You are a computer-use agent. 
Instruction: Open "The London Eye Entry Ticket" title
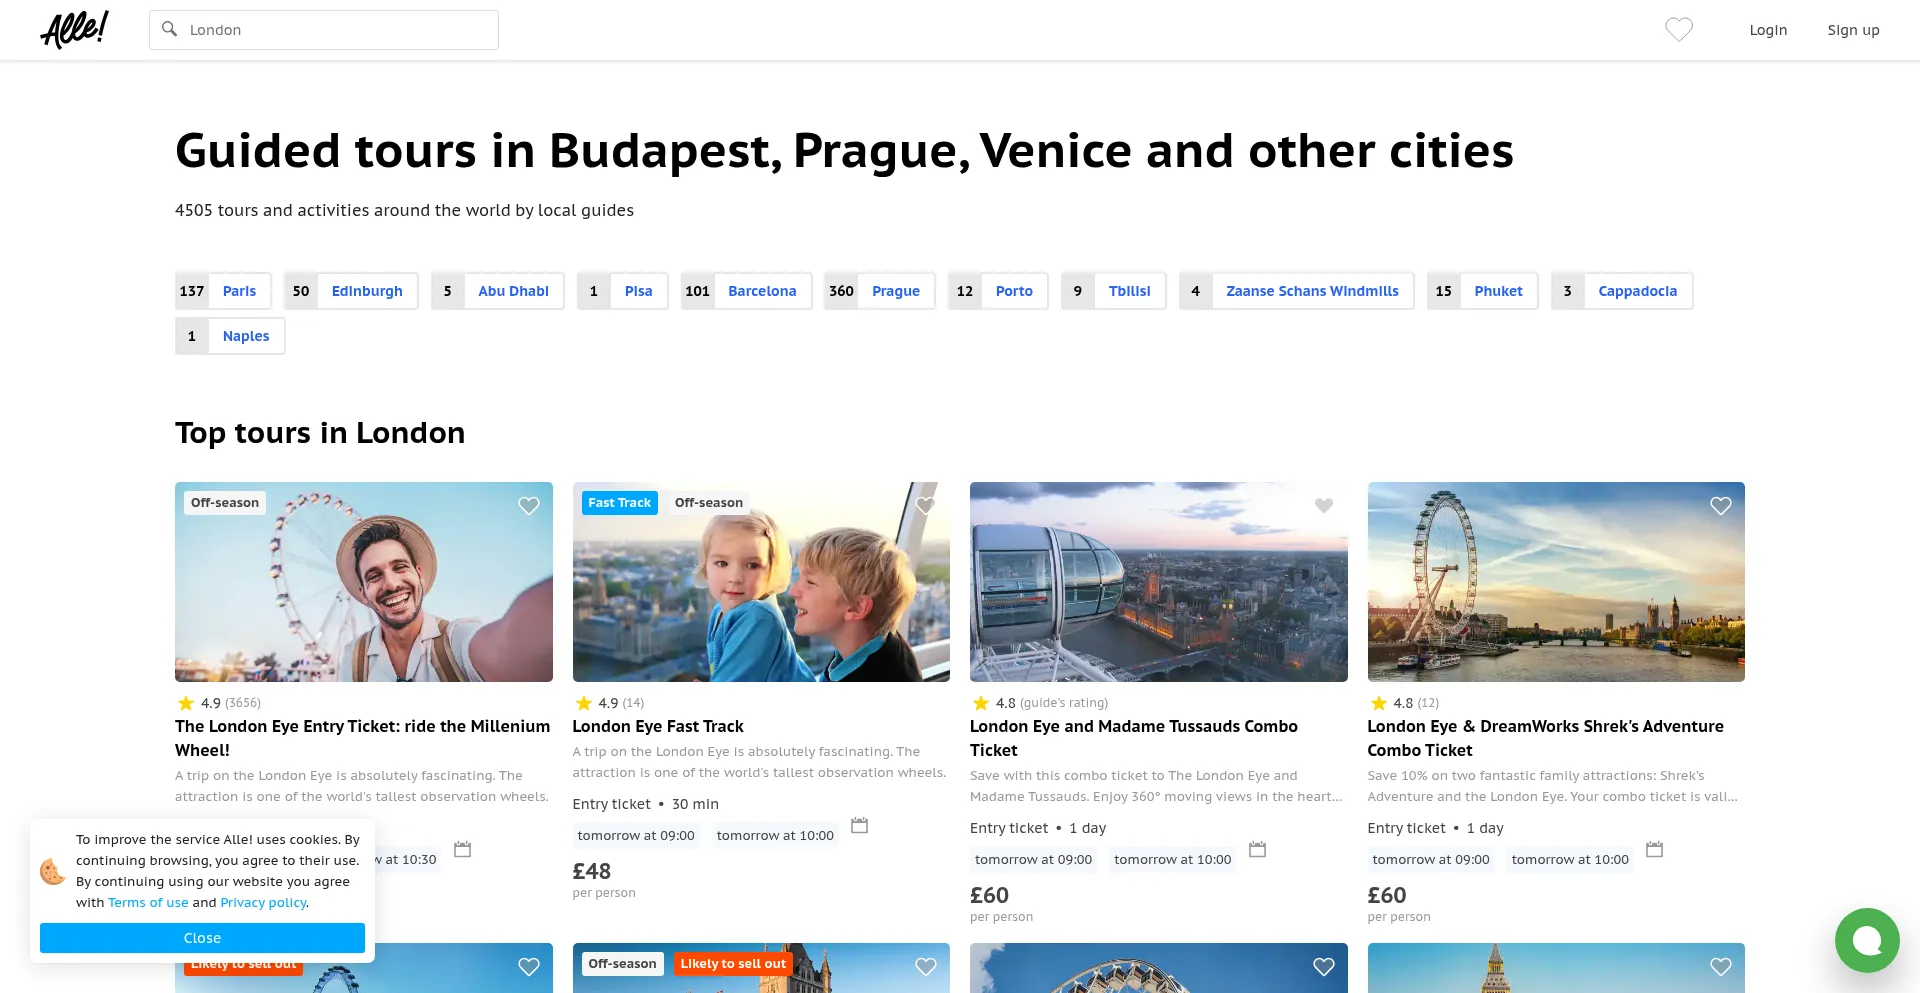pyautogui.click(x=363, y=738)
